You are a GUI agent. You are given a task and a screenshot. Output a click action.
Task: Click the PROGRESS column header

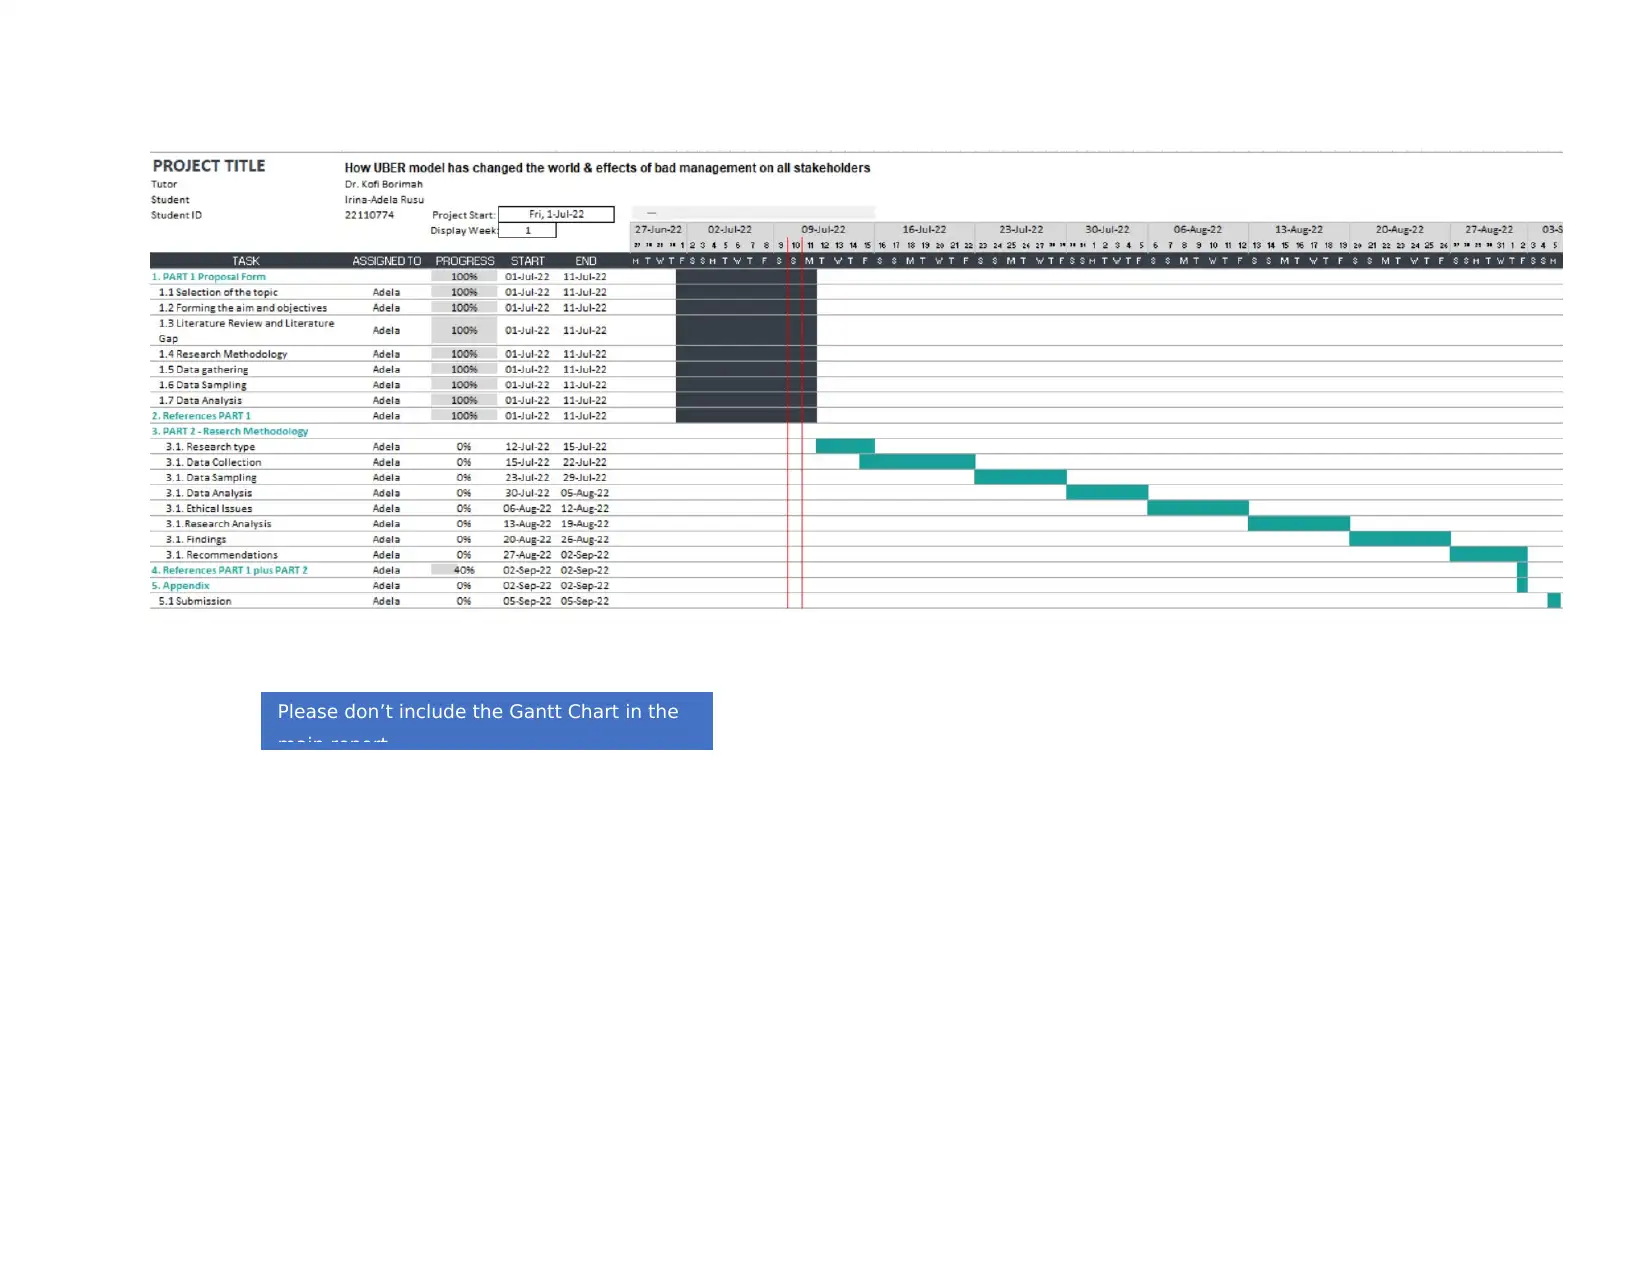point(464,261)
